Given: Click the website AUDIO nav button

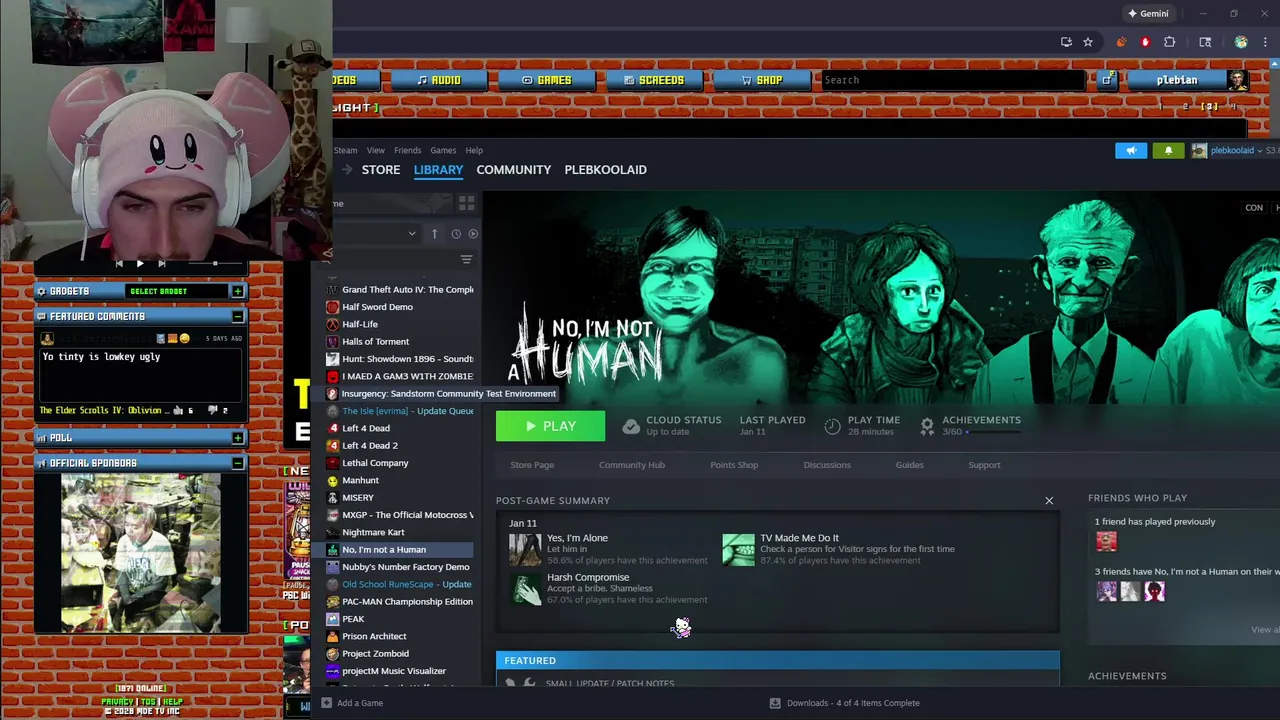Looking at the screenshot, I should (x=439, y=80).
